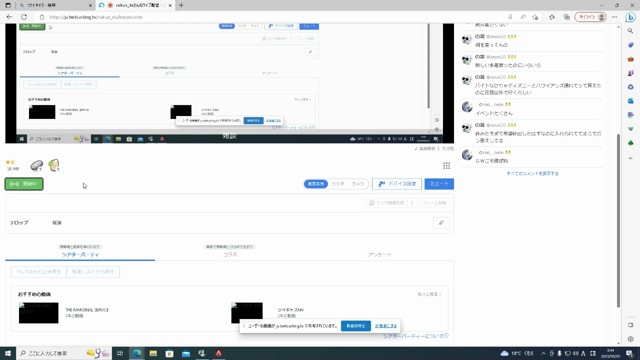The image size is (640, 360).
Task: Edit the telop with pencil icon
Action: [441, 222]
